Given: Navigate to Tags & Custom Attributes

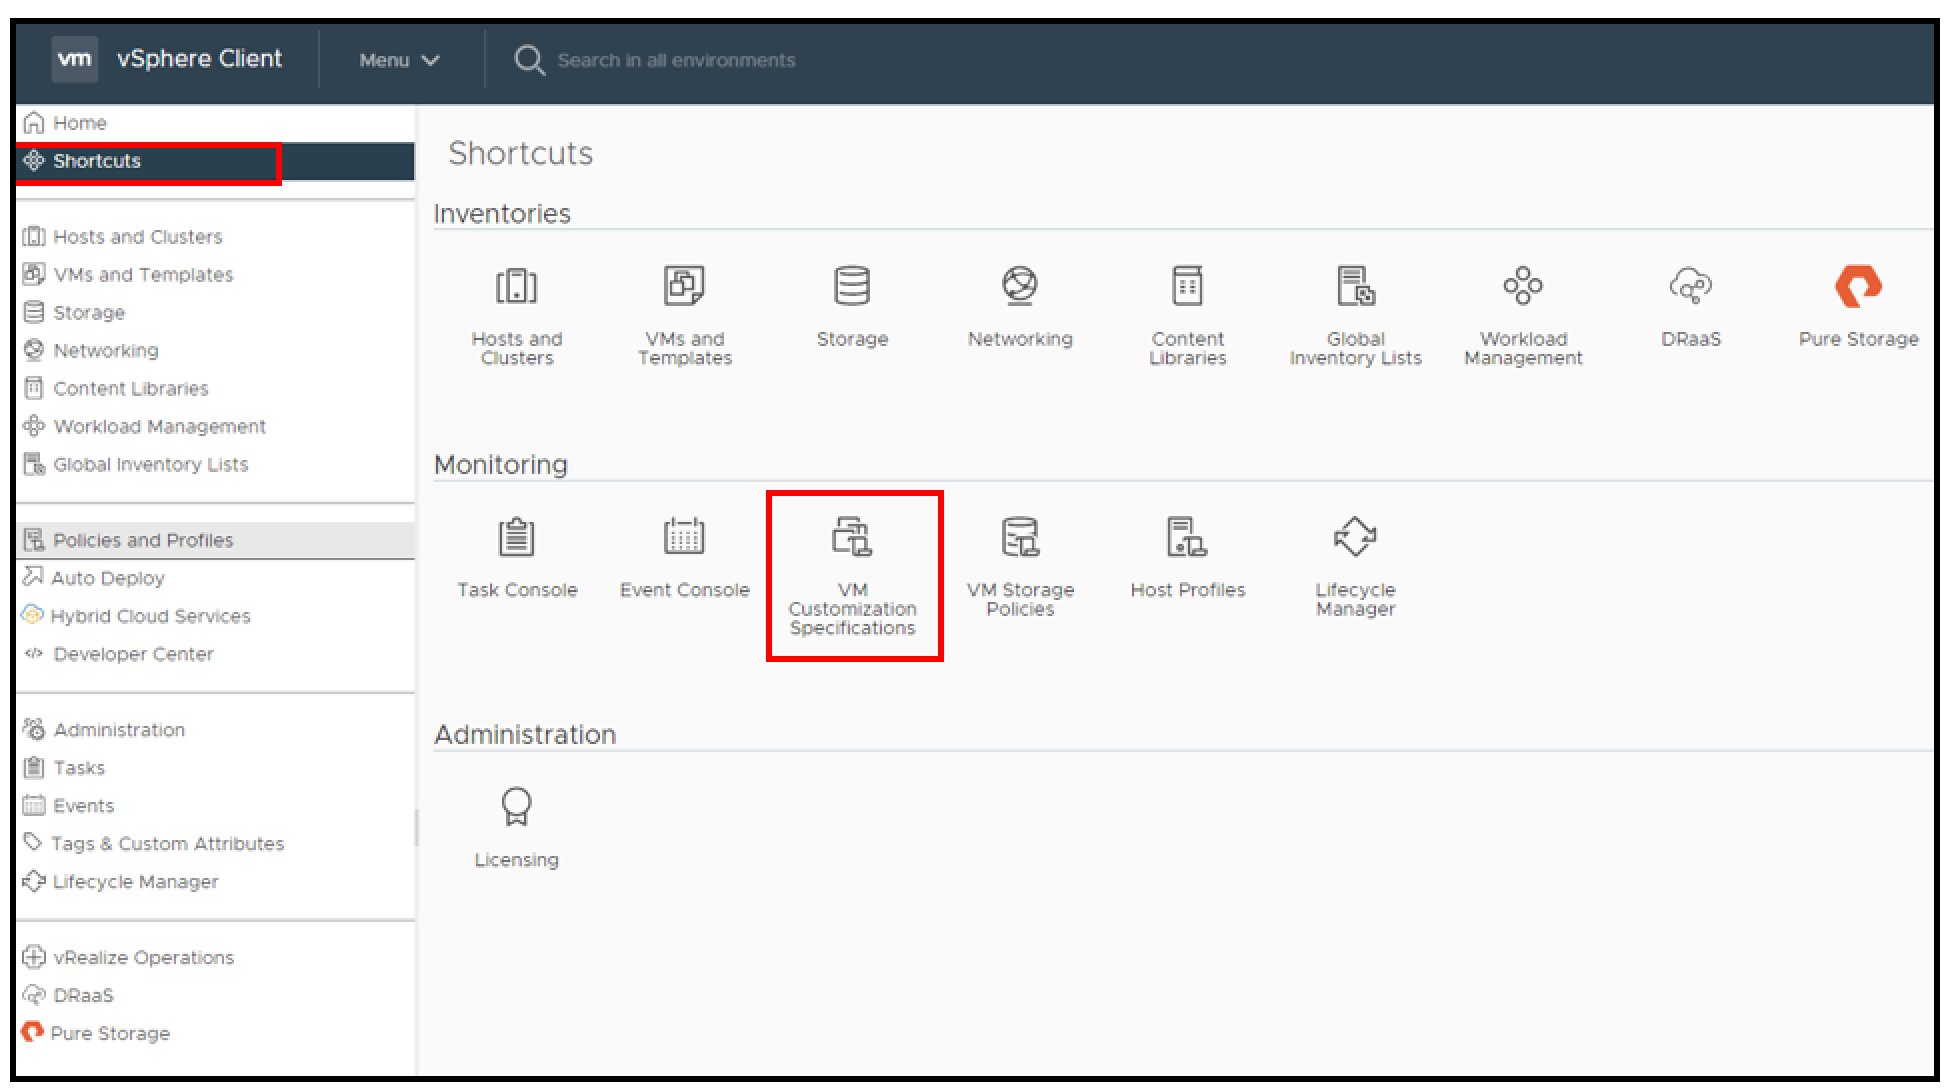Looking at the screenshot, I should [167, 843].
